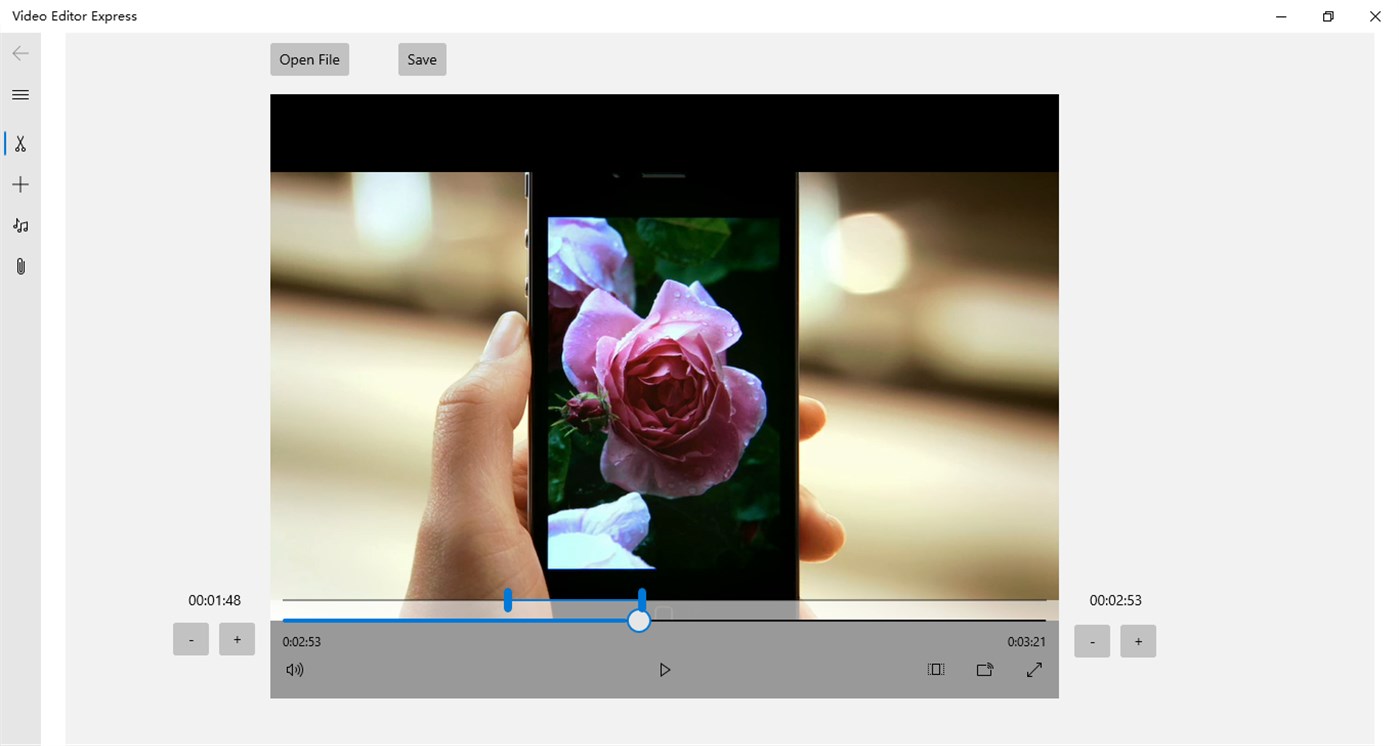
Task: Increase trim end time with plus button
Action: [1138, 641]
